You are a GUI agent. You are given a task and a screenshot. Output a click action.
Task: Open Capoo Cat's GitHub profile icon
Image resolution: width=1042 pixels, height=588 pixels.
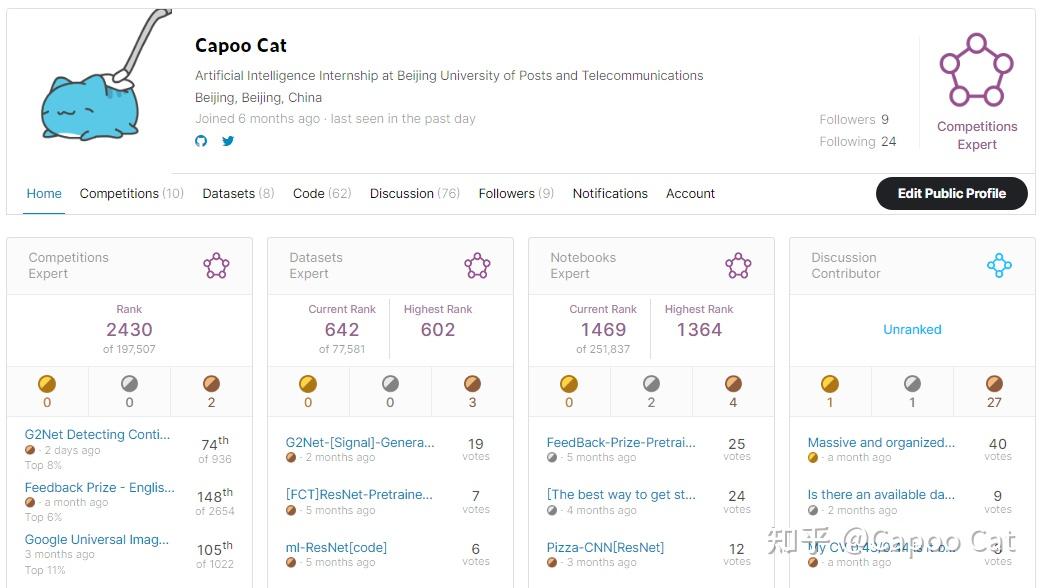click(x=200, y=142)
